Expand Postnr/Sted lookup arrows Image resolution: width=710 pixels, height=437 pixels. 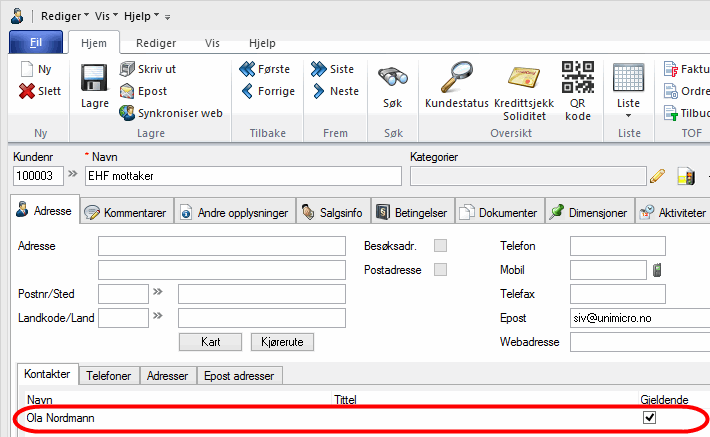tap(158, 293)
